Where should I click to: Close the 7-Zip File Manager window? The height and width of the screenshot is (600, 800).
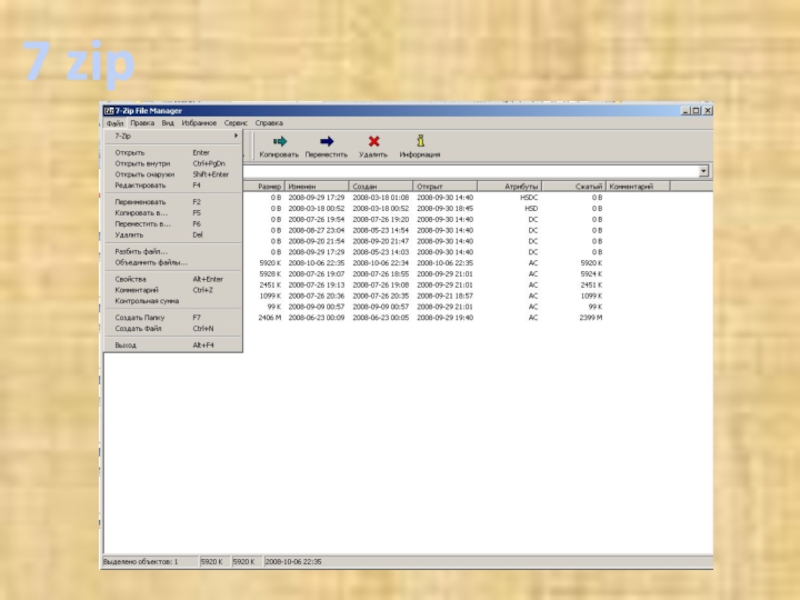(x=707, y=111)
